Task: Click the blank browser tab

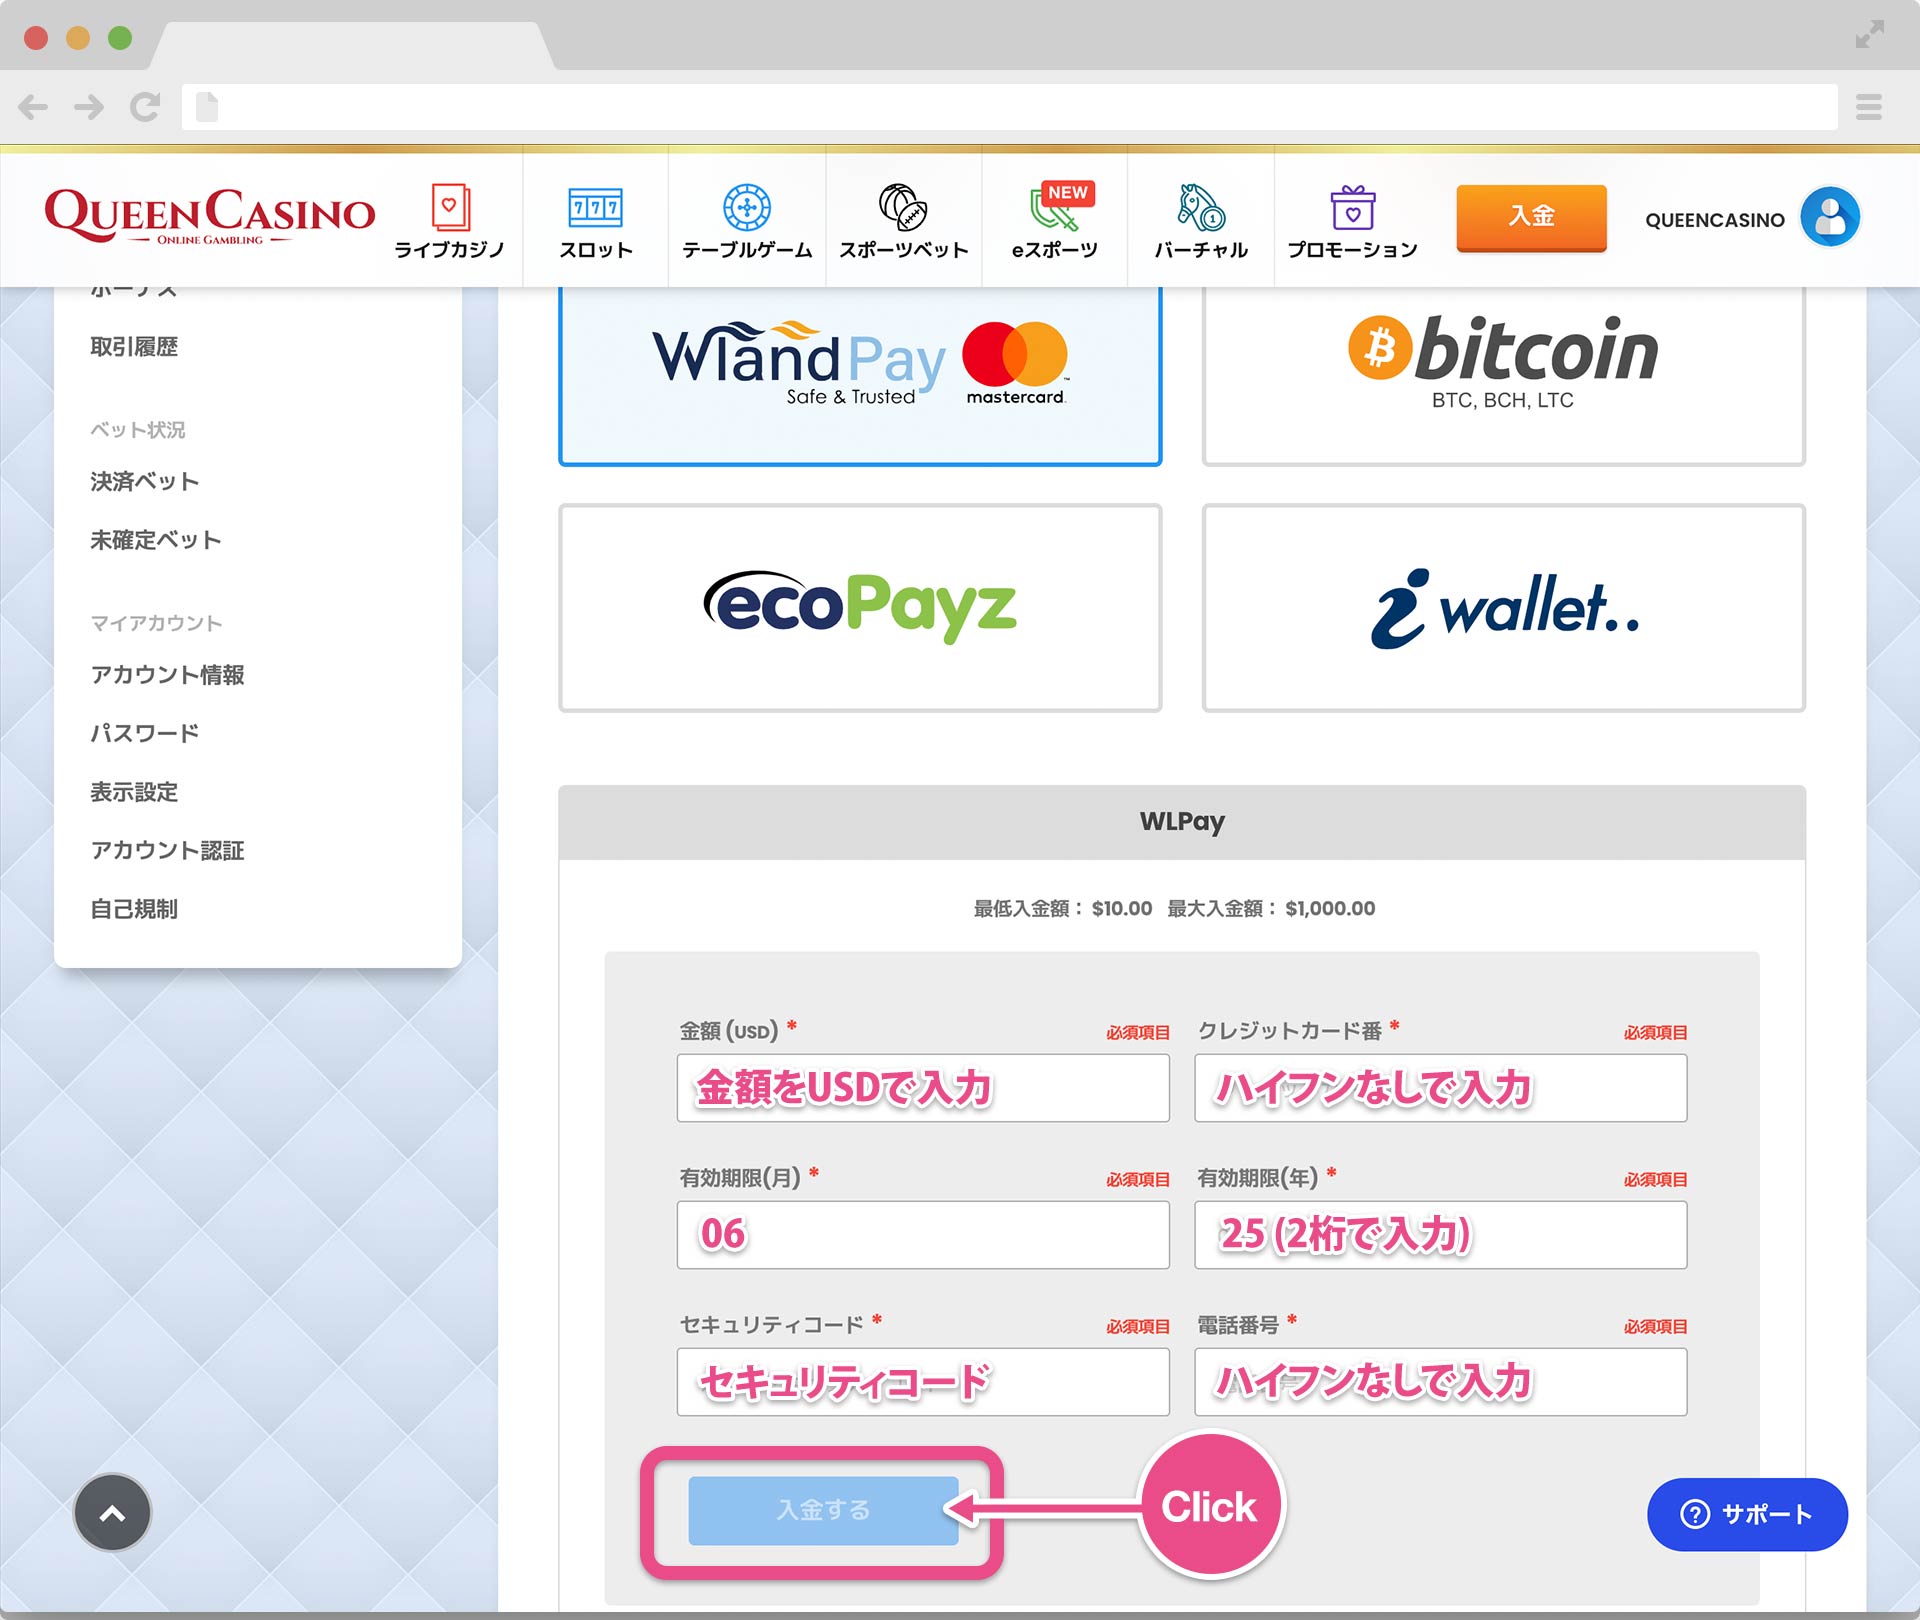Action: coord(352,45)
